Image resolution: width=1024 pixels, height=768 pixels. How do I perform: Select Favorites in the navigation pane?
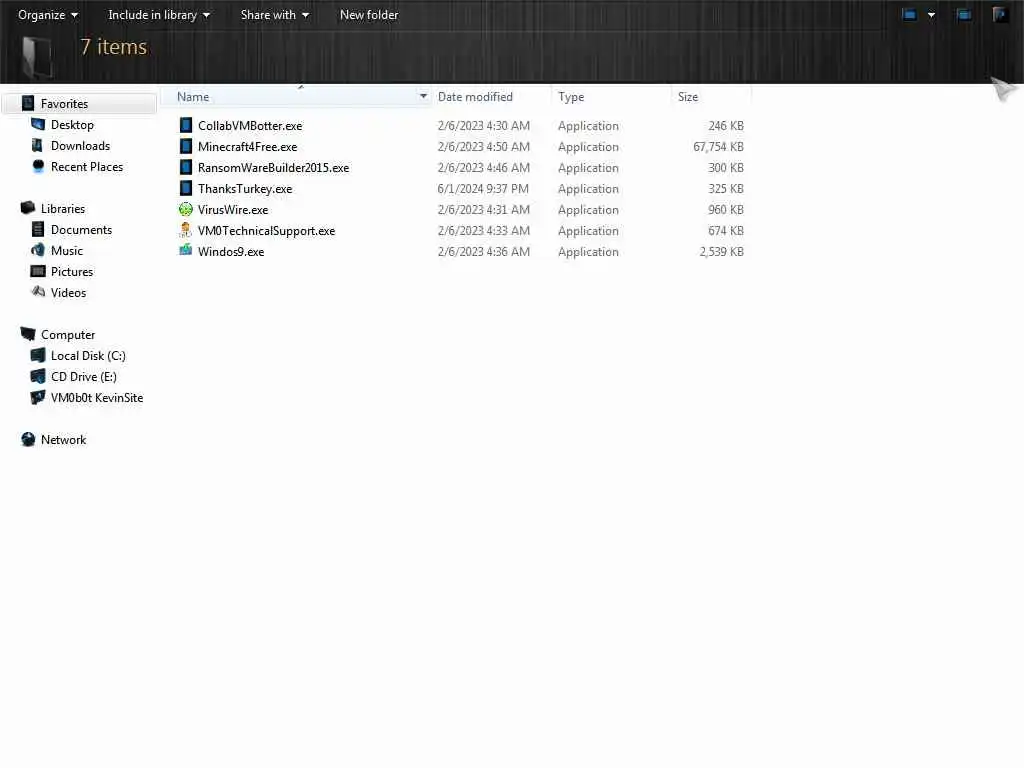[x=64, y=104]
